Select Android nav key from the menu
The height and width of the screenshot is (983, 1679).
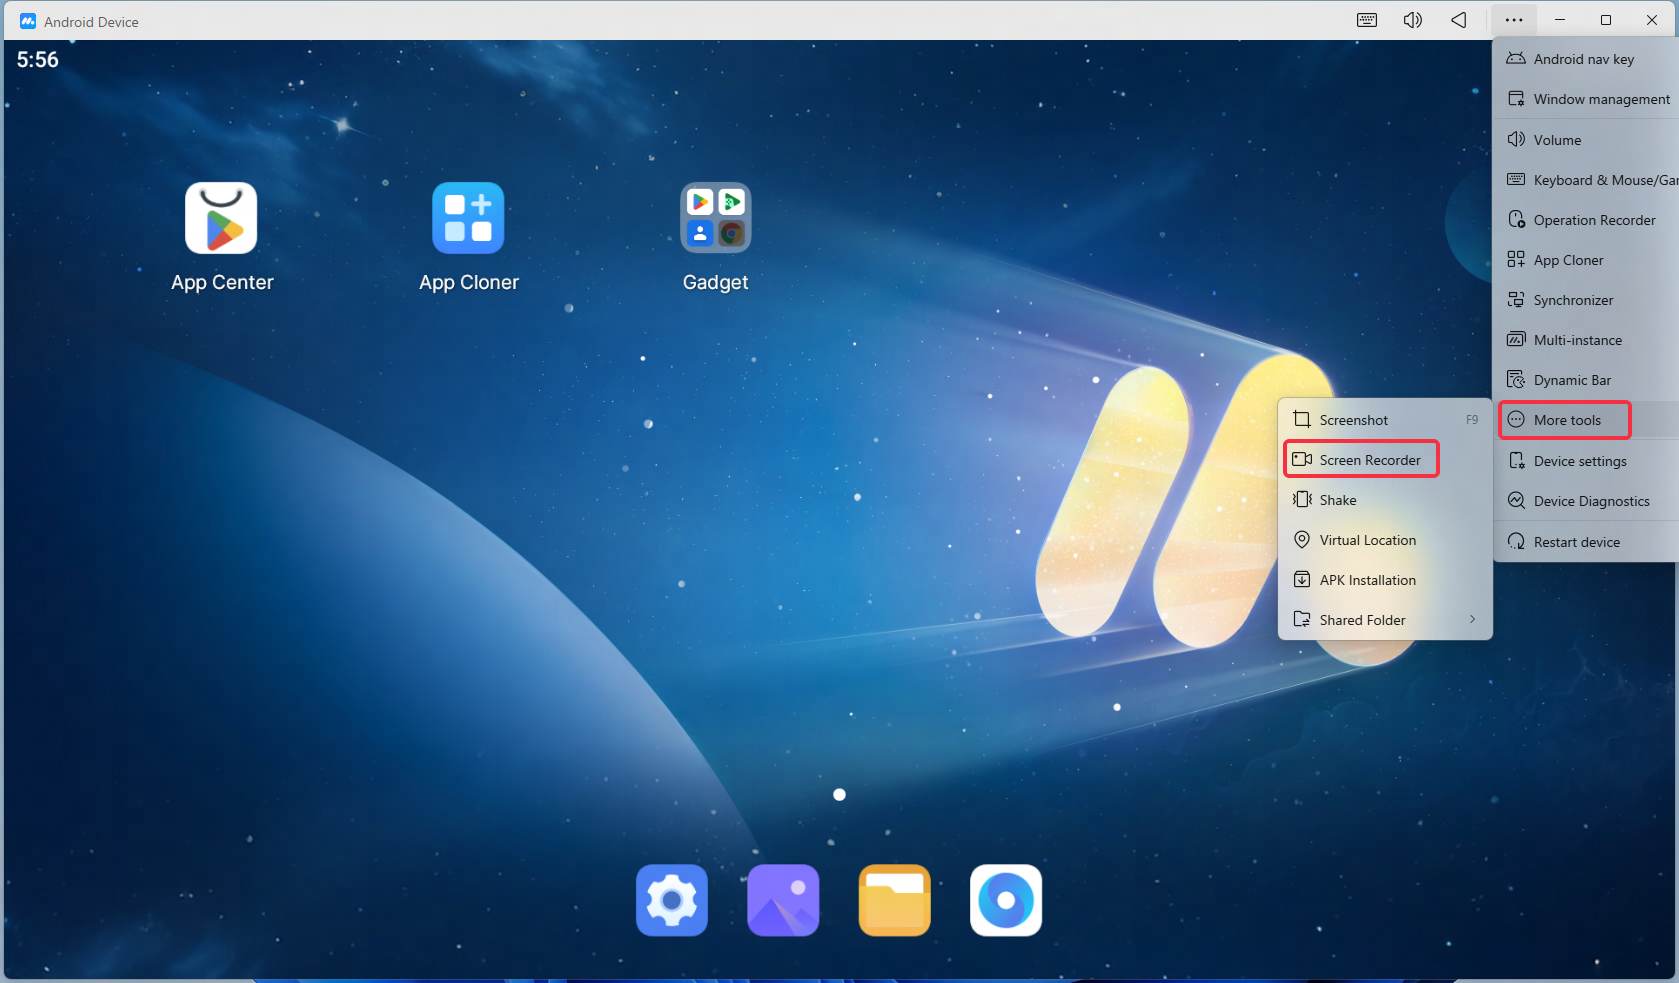coord(1586,59)
